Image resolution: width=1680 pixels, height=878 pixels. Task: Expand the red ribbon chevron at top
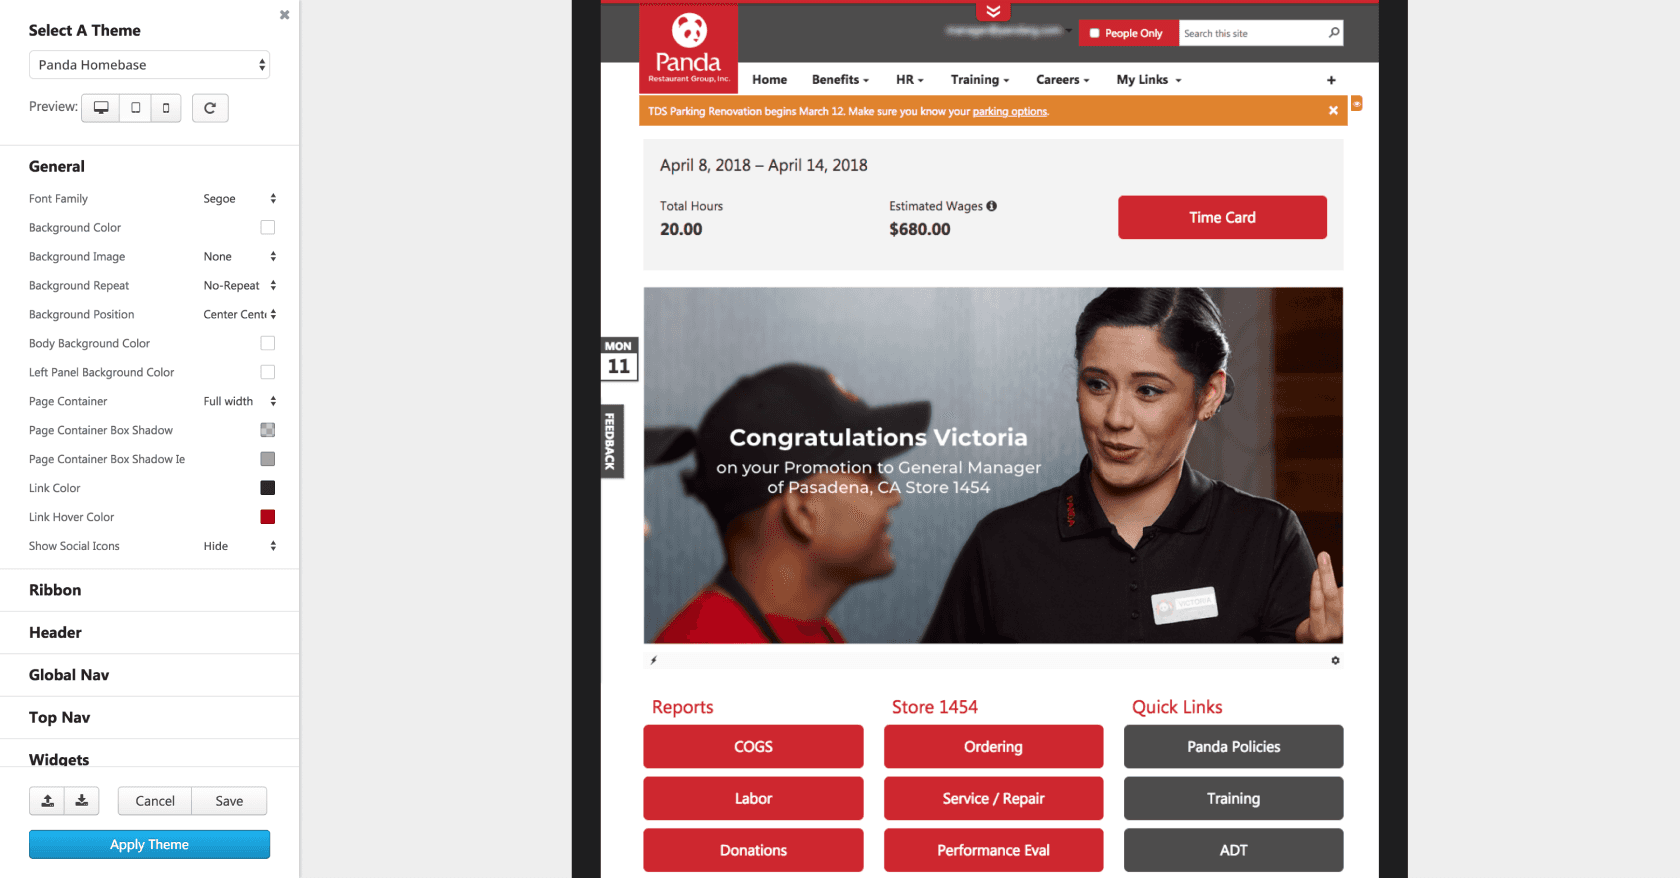tap(993, 11)
